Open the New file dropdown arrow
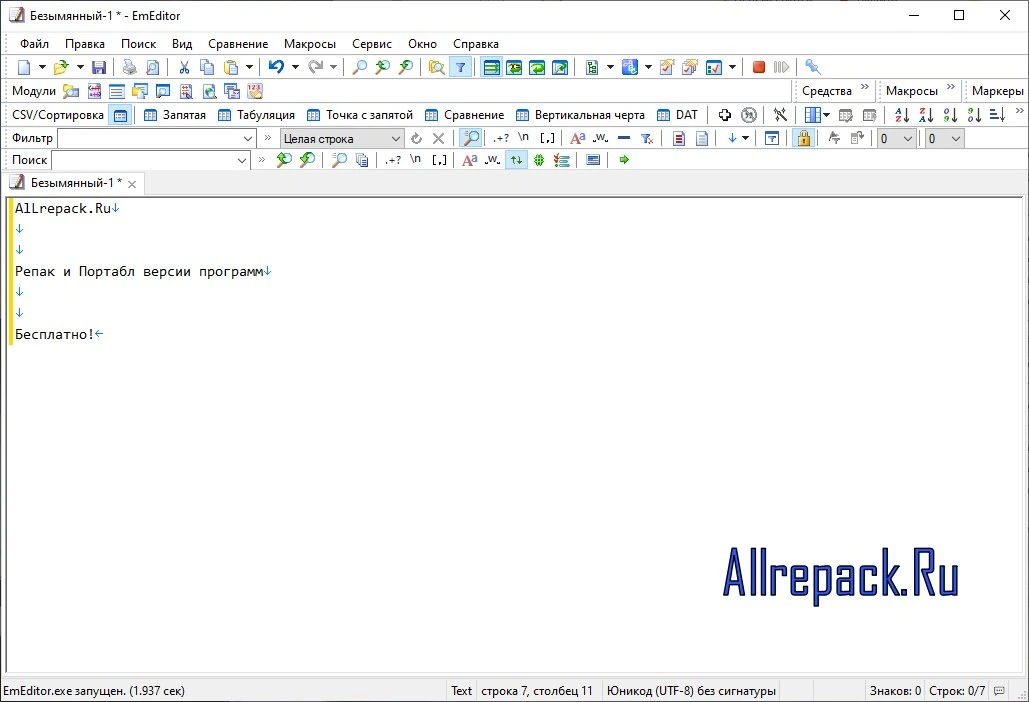1029x702 pixels. (x=42, y=67)
